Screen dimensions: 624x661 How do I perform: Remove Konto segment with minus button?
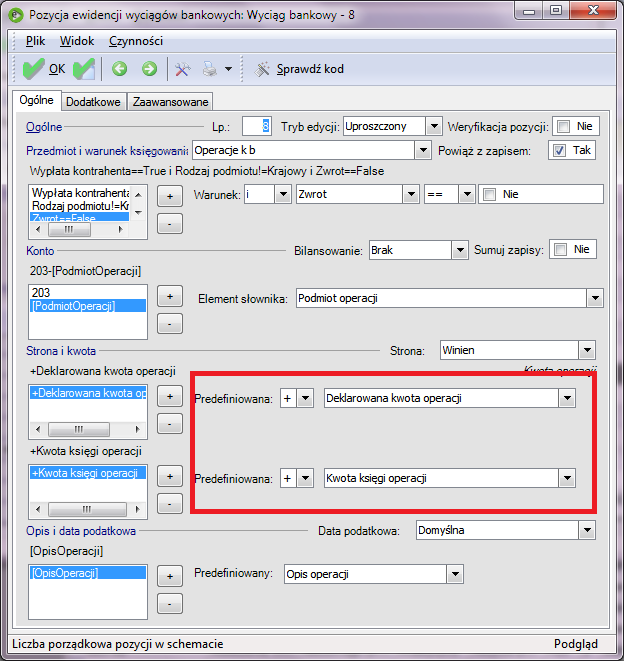click(170, 324)
